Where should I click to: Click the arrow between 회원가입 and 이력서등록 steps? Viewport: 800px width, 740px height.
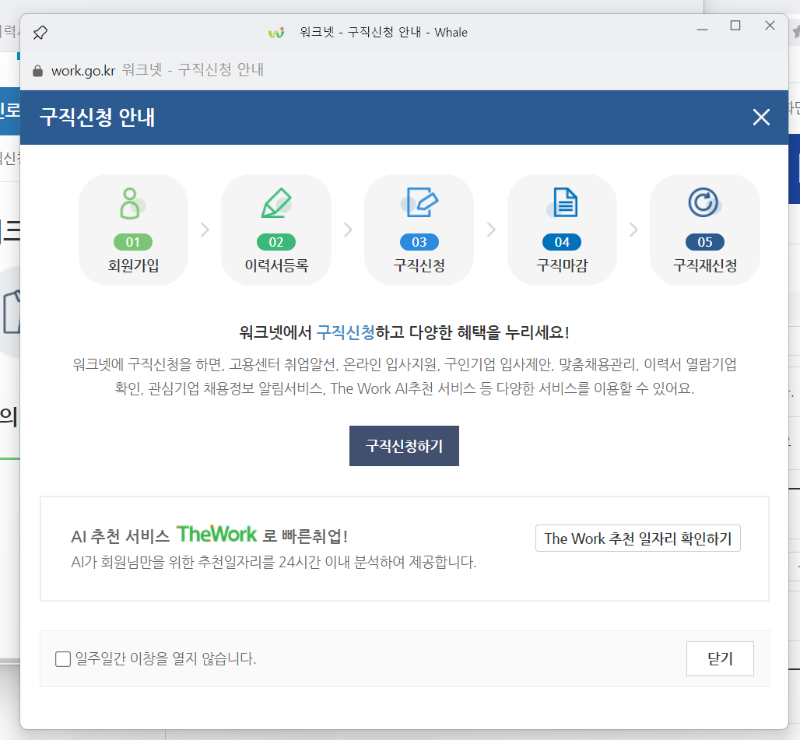coord(205,229)
